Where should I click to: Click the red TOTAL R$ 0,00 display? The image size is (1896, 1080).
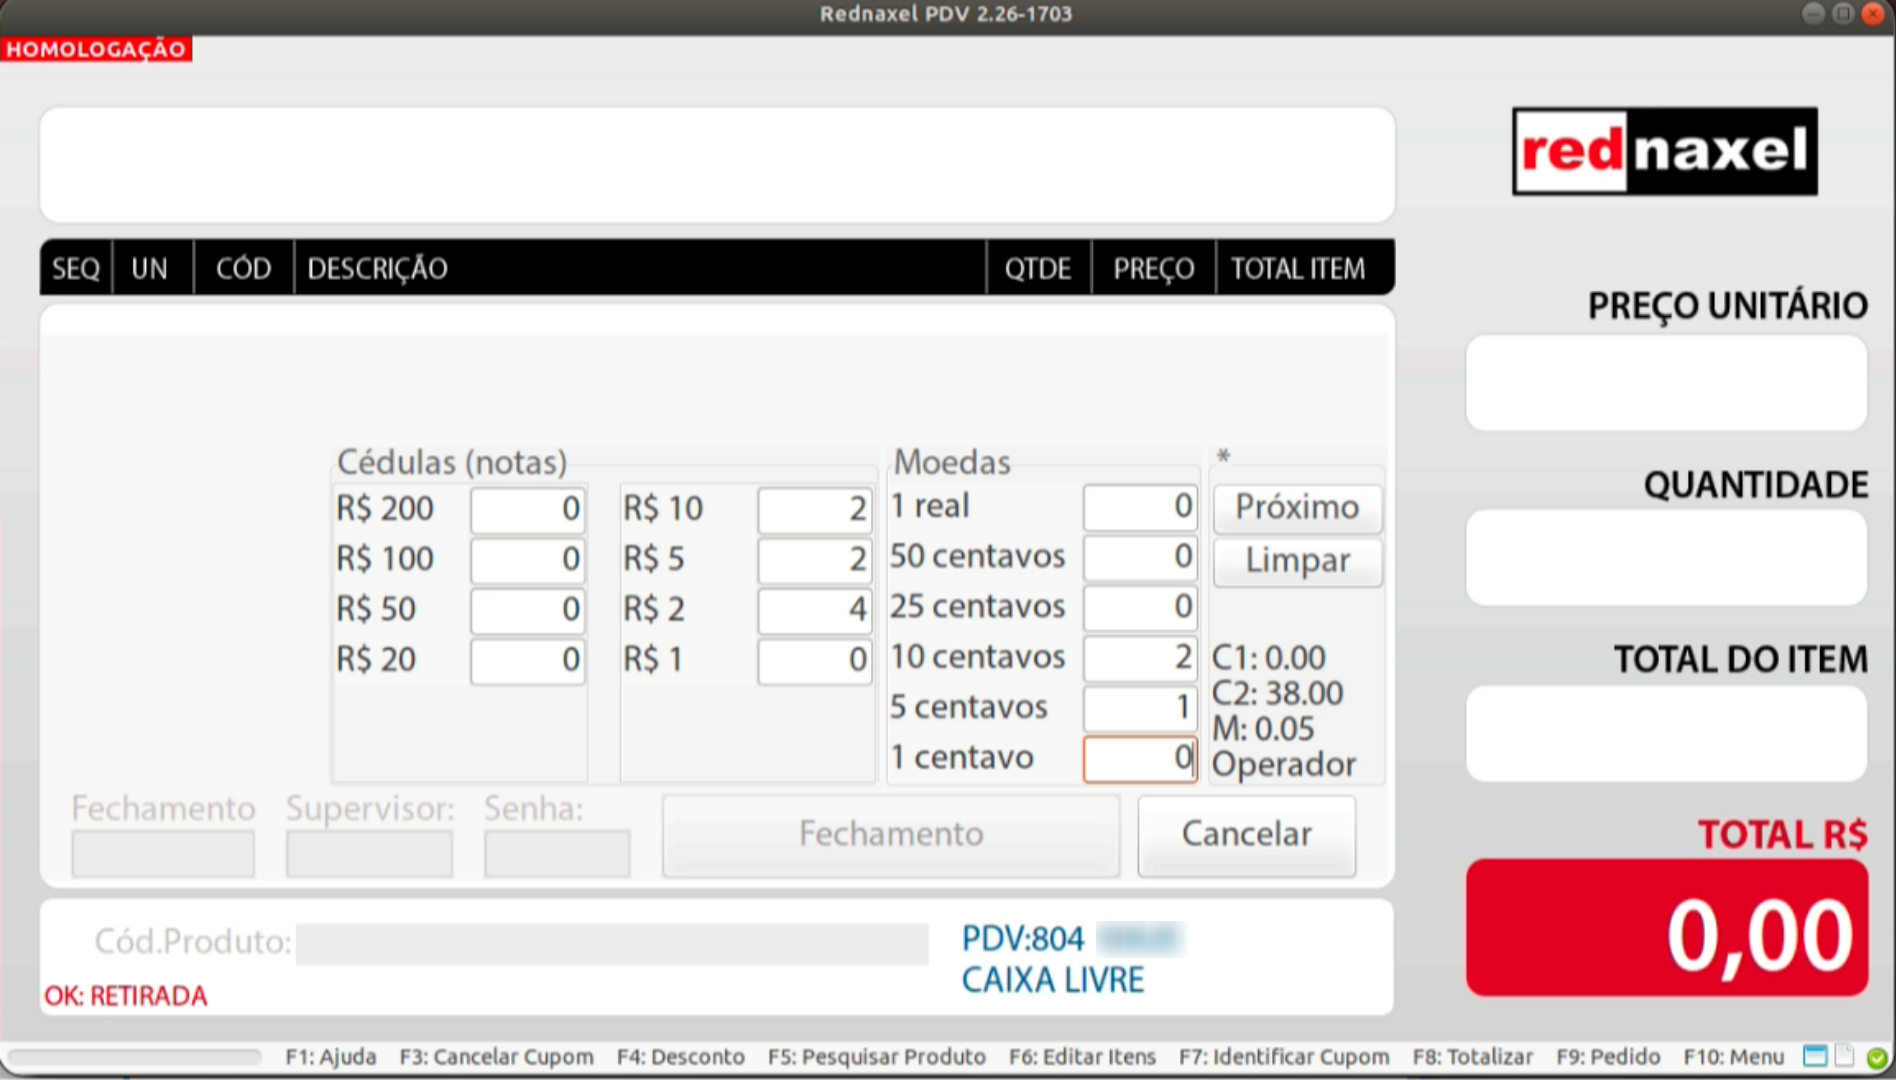click(x=1667, y=928)
